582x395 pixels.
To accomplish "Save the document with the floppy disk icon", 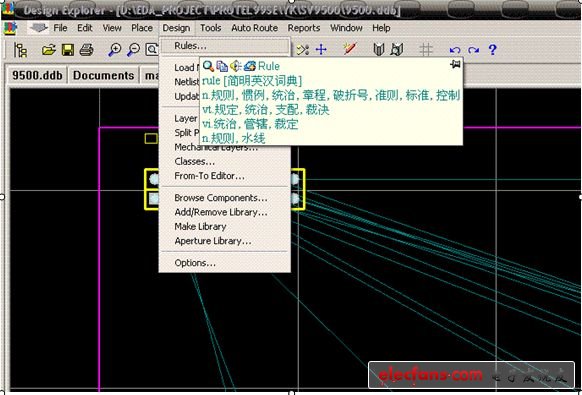I will [68, 50].
